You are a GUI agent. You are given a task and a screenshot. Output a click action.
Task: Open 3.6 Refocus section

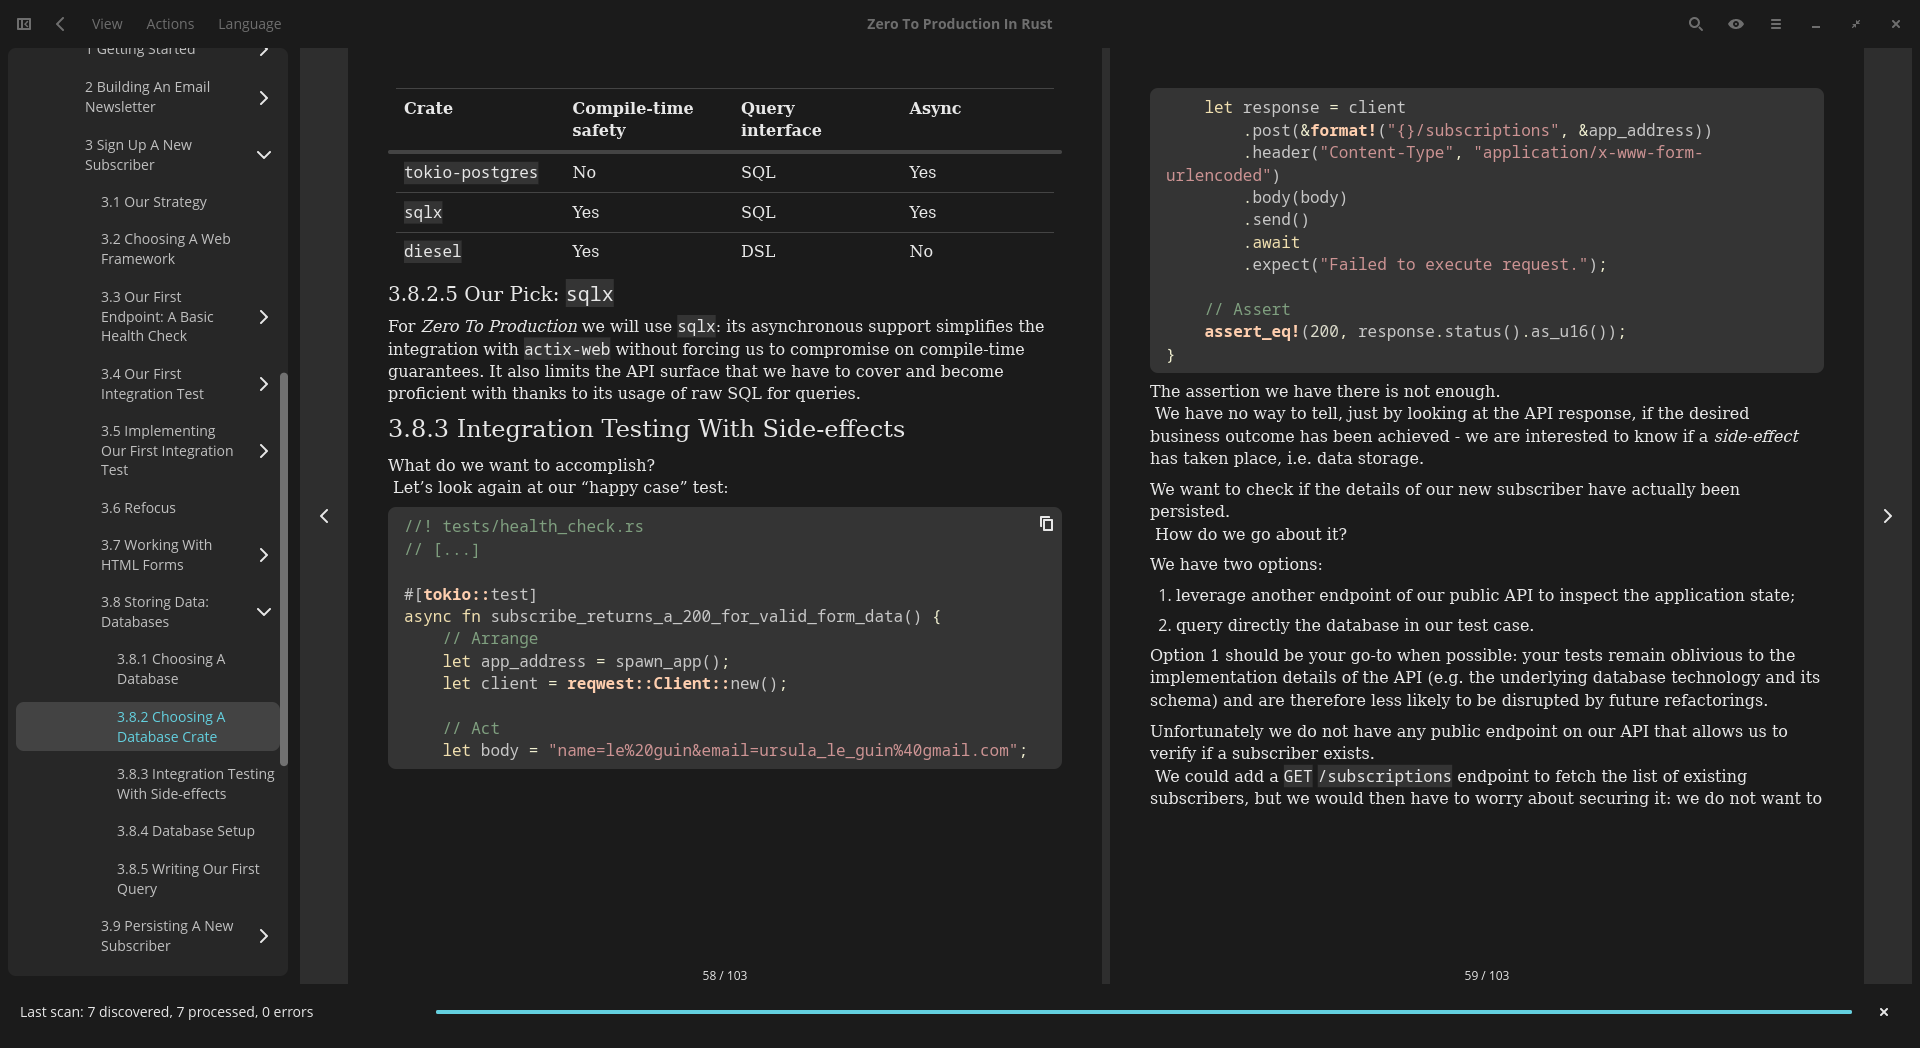pyautogui.click(x=138, y=508)
